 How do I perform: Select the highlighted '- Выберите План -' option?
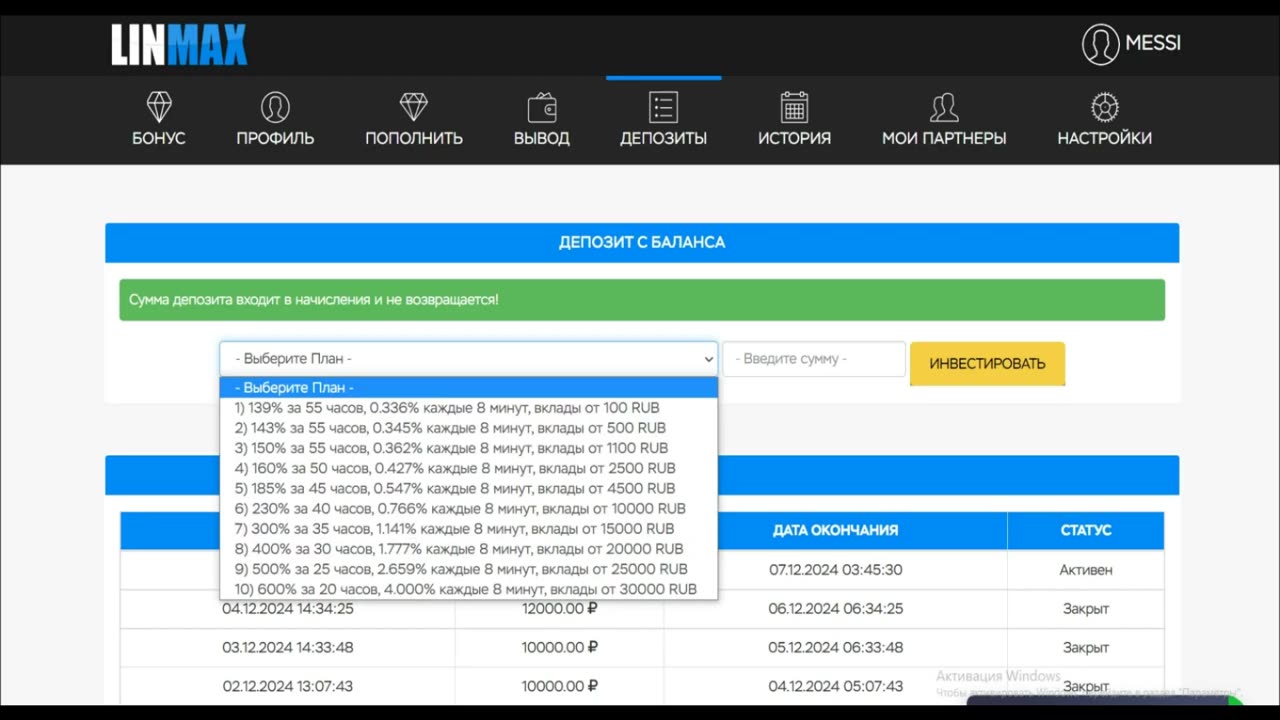(469, 388)
